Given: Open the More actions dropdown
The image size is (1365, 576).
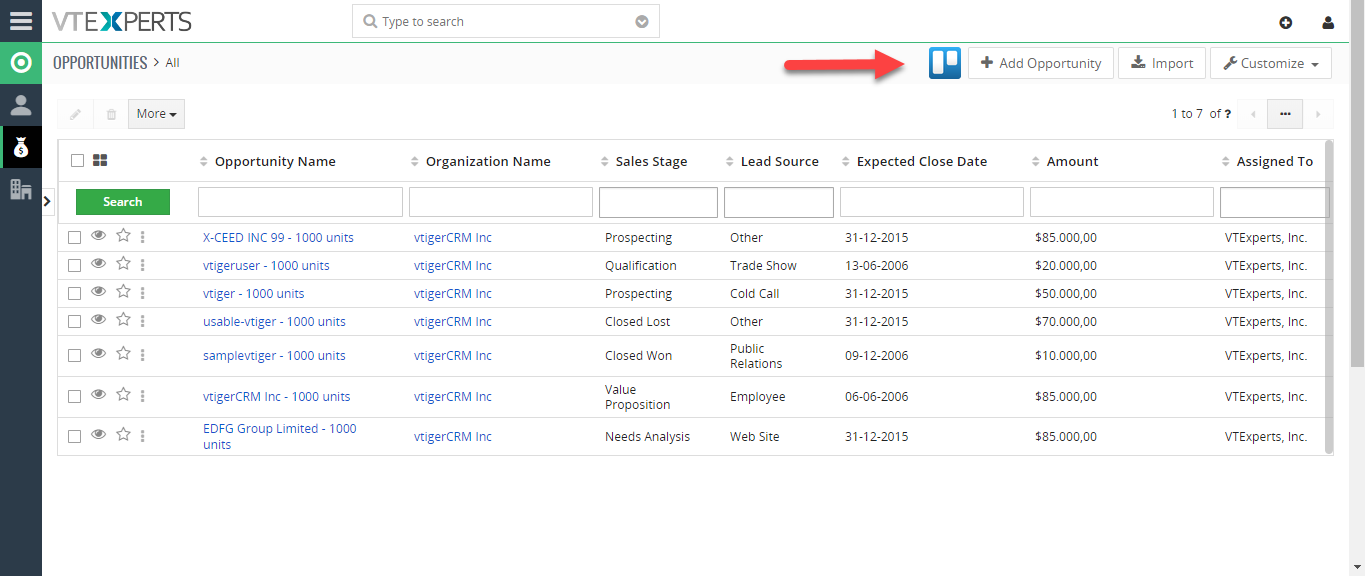Looking at the screenshot, I should coord(156,114).
